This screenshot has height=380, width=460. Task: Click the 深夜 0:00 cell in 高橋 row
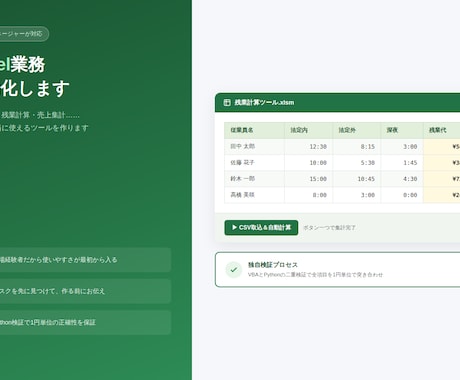[402, 195]
